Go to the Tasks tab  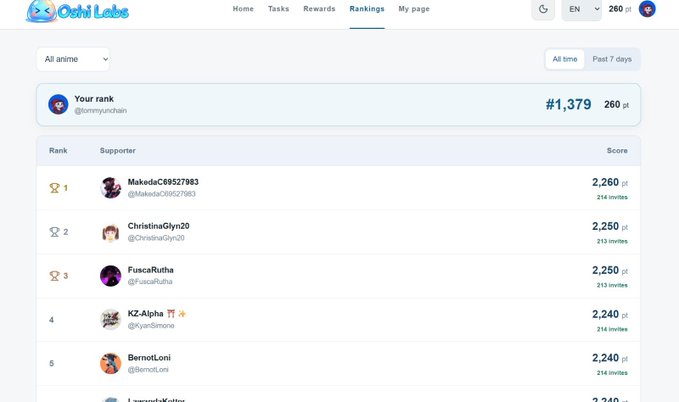pyautogui.click(x=278, y=9)
